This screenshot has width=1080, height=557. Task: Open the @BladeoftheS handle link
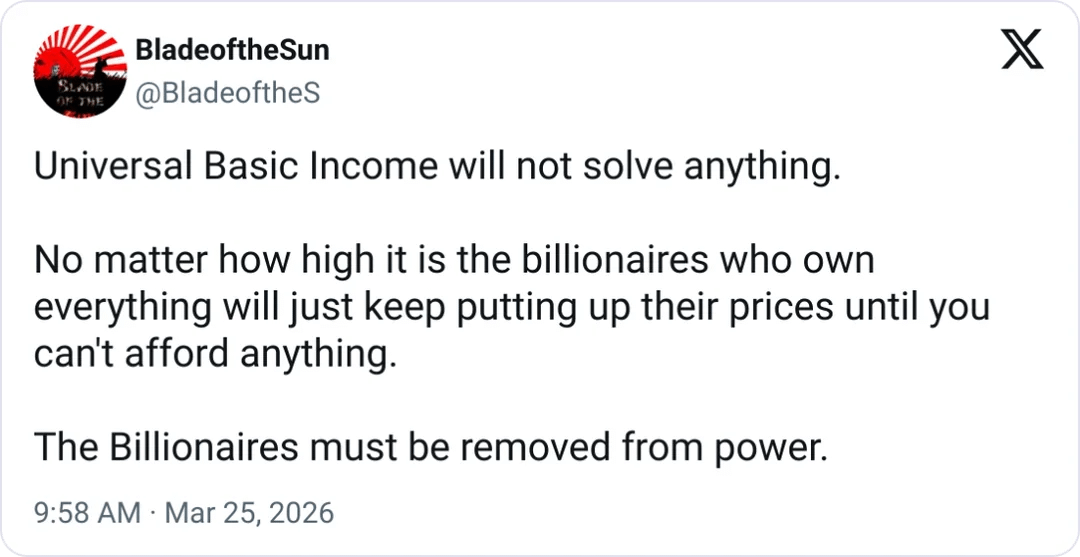point(227,92)
